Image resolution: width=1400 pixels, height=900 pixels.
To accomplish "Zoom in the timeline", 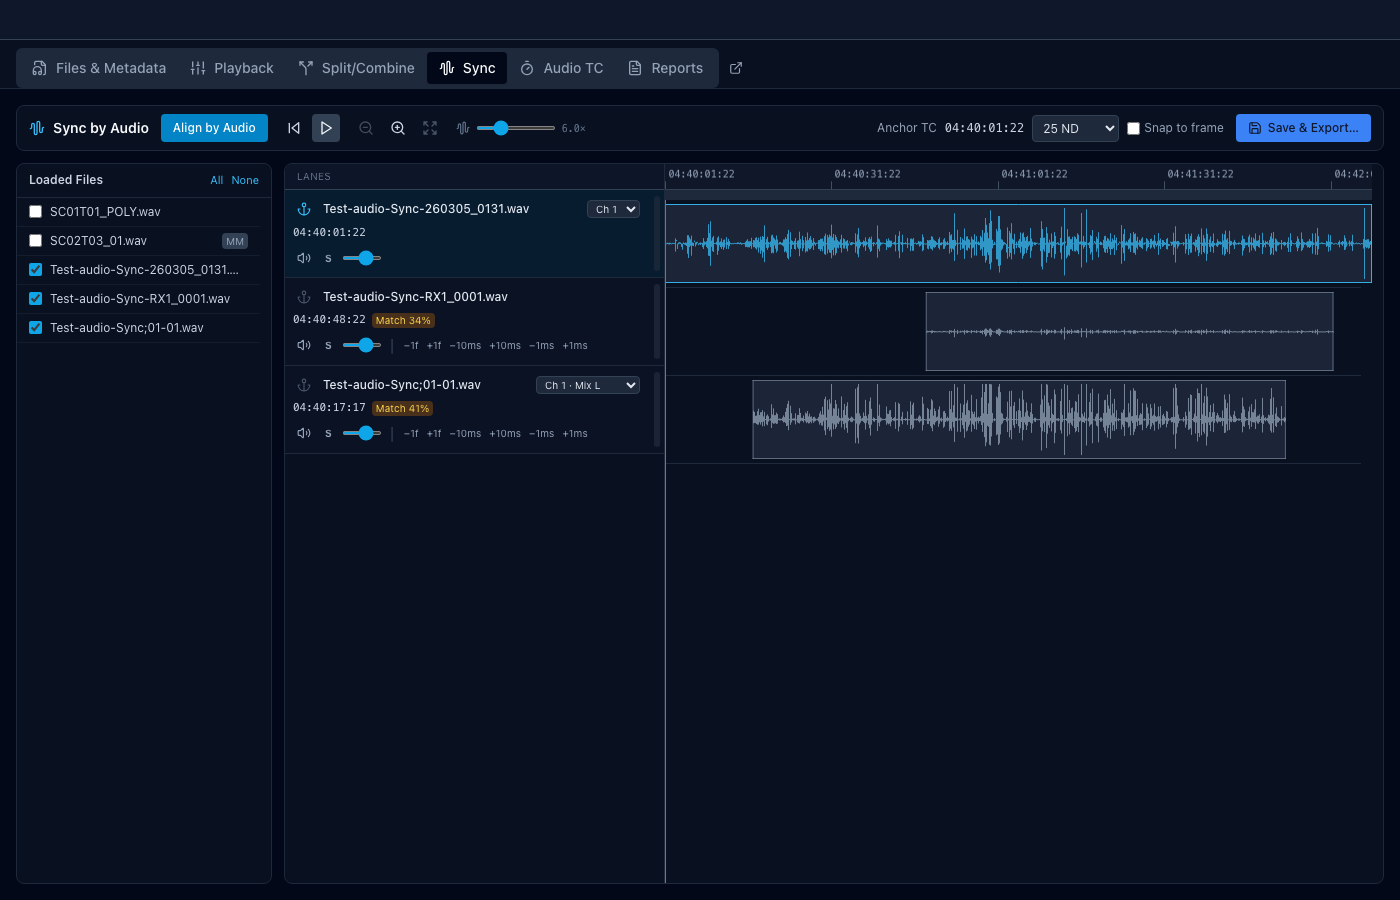I will [398, 128].
